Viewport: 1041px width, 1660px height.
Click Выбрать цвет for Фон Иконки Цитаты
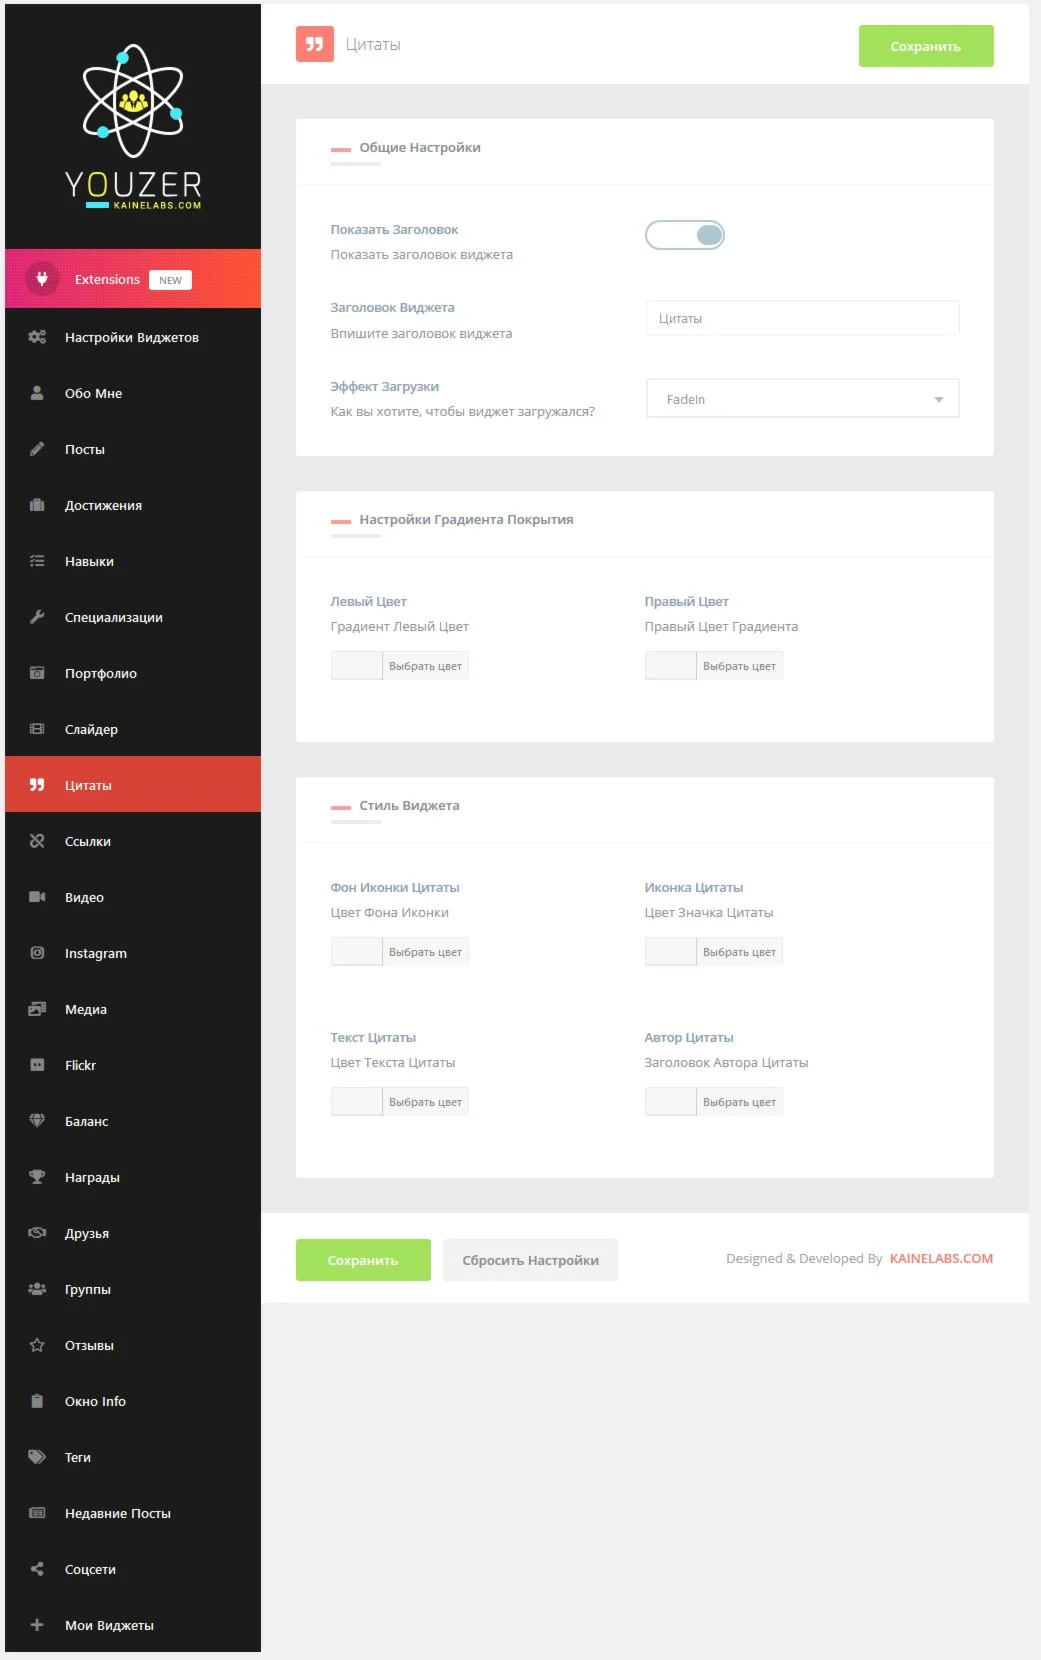(x=425, y=952)
